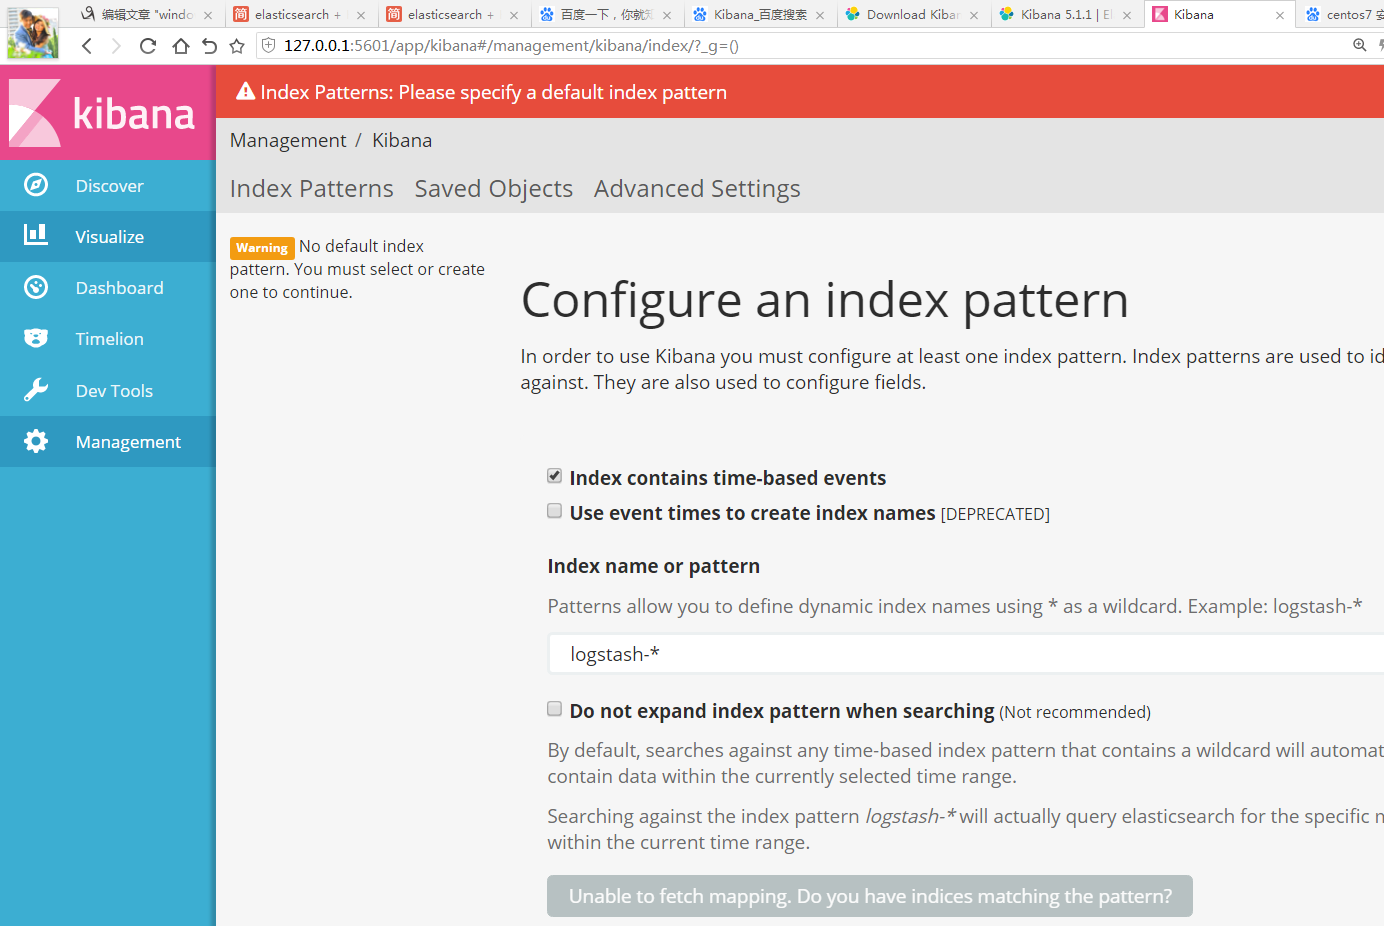
Task: Open the Saved Objects tab
Action: click(x=494, y=189)
